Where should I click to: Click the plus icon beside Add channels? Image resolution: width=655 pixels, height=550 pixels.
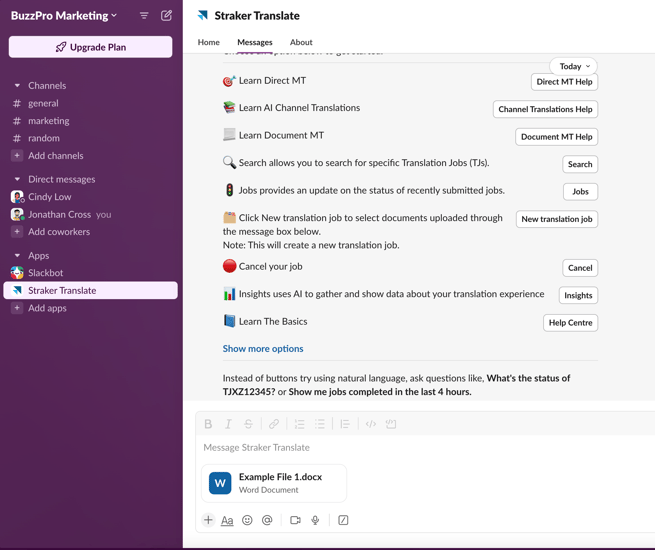coord(17,155)
